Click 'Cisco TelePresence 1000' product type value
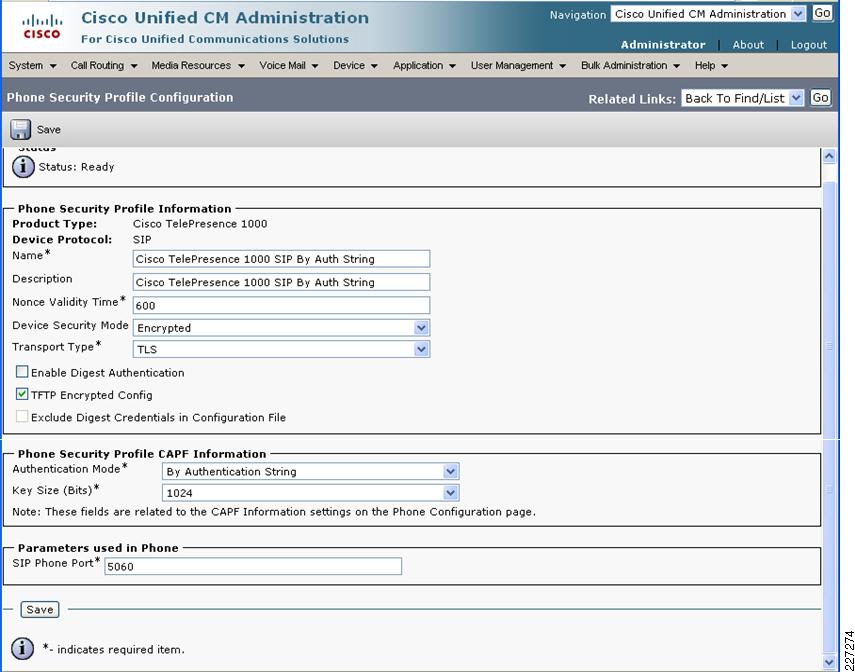Image resolution: width=855 pixels, height=672 pixels. (x=200, y=224)
